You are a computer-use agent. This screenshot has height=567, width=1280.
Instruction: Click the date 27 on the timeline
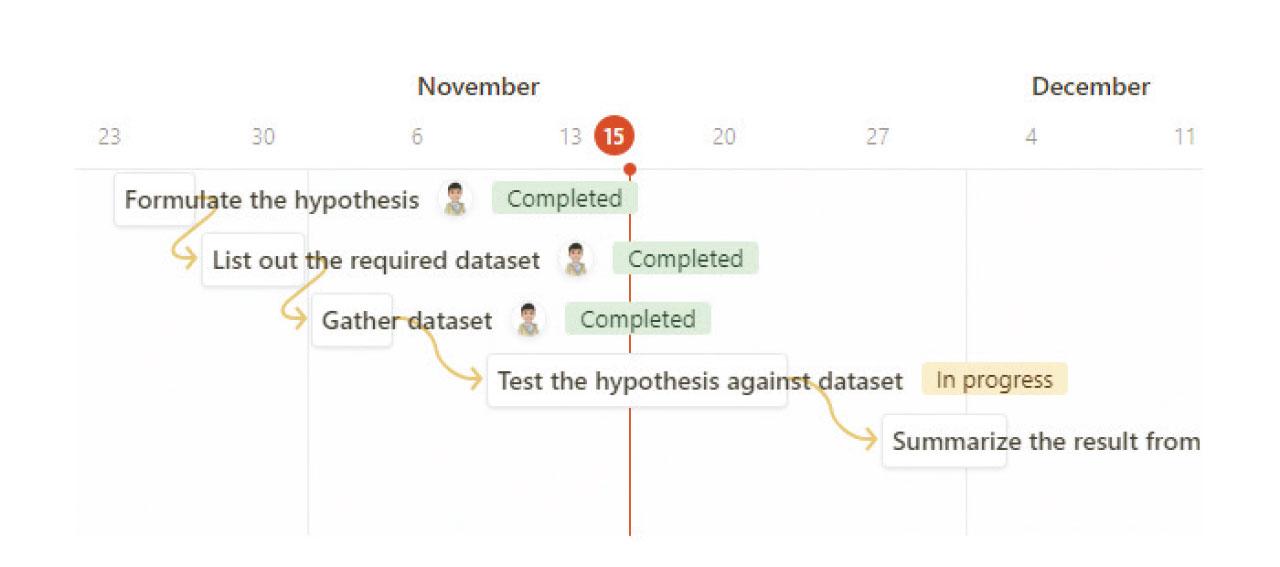click(x=877, y=136)
